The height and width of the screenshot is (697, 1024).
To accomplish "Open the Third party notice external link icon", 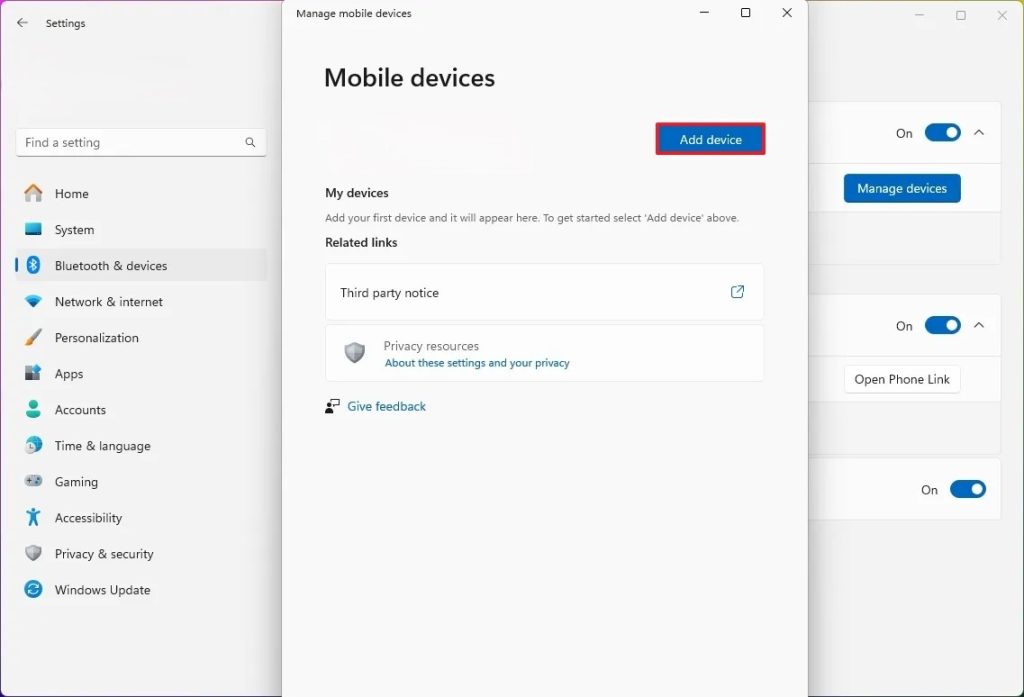I will tap(737, 292).
